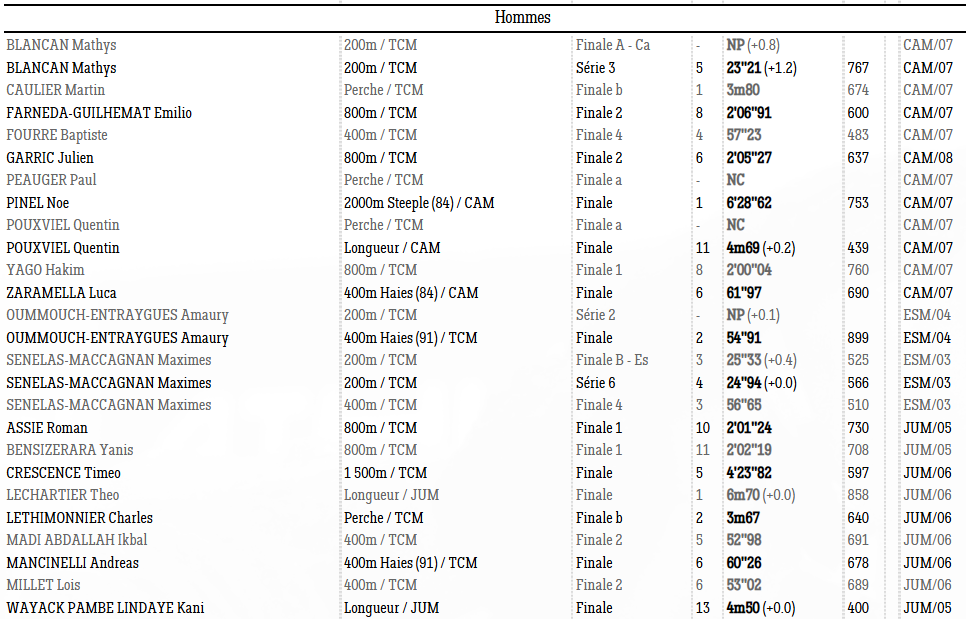Select event 1 500m / TCM
This screenshot has height=619, width=966.
(x=385, y=472)
